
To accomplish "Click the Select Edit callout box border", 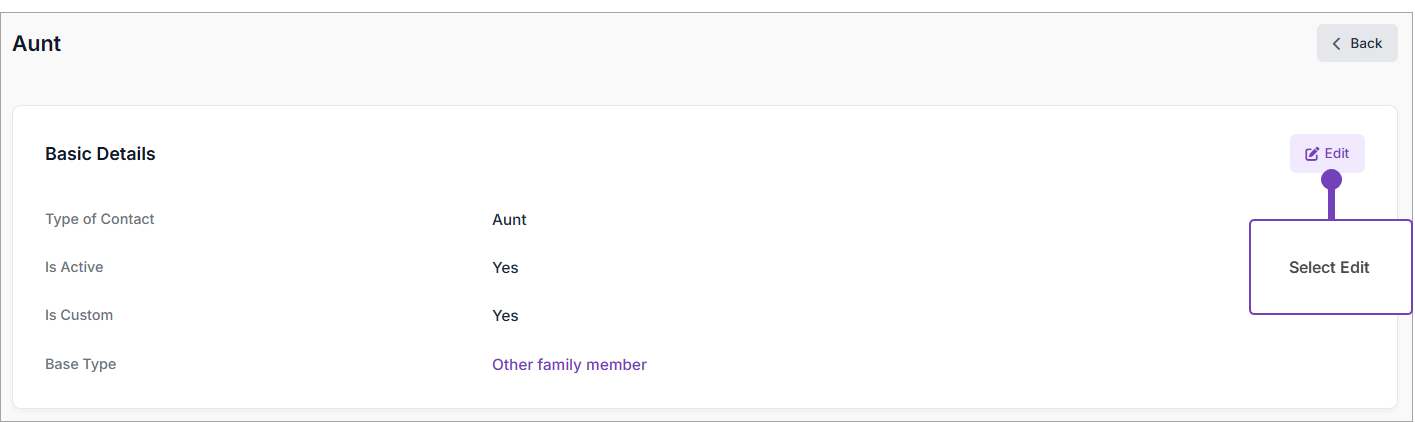I will coord(1251,290).
